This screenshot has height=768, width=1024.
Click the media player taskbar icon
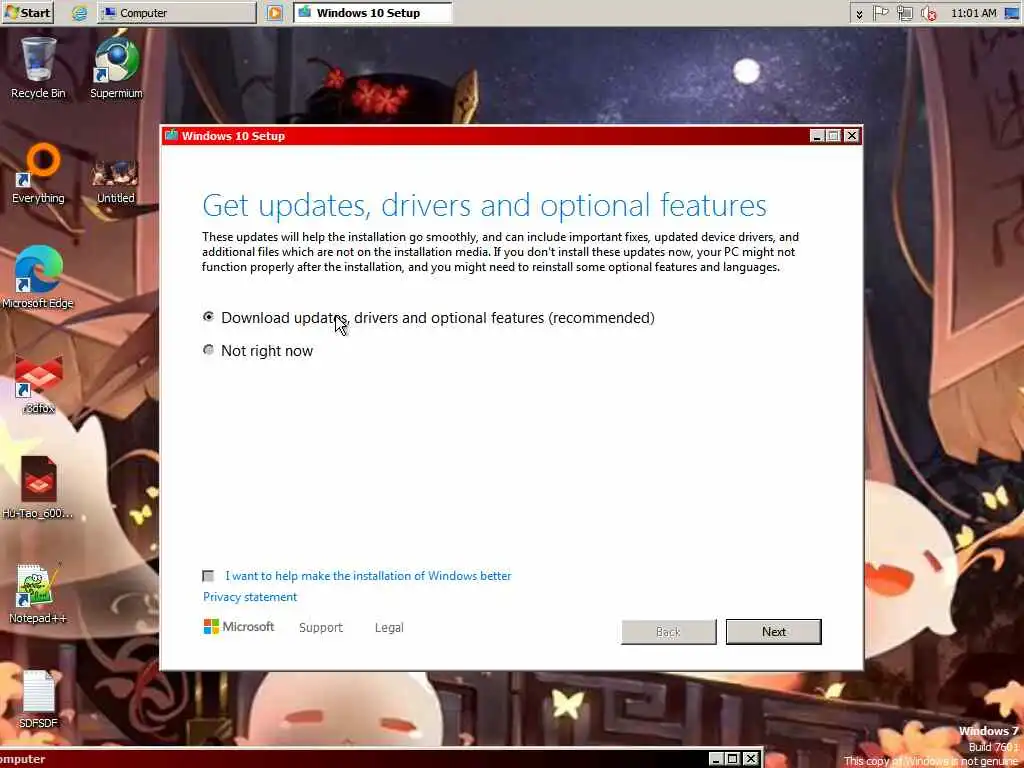pos(275,13)
